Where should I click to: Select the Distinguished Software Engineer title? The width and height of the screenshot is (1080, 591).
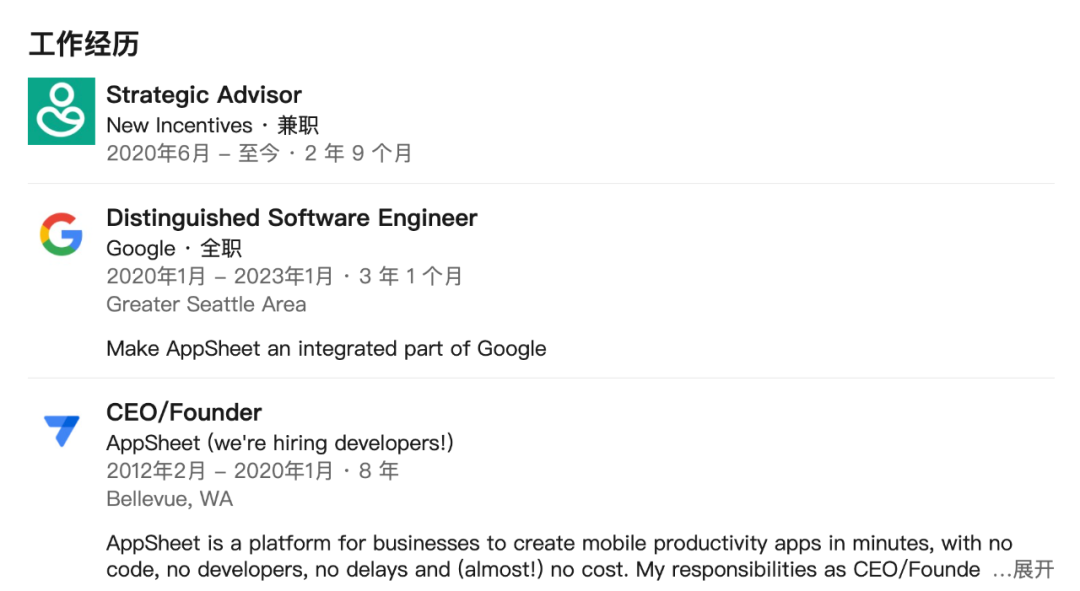coord(292,218)
